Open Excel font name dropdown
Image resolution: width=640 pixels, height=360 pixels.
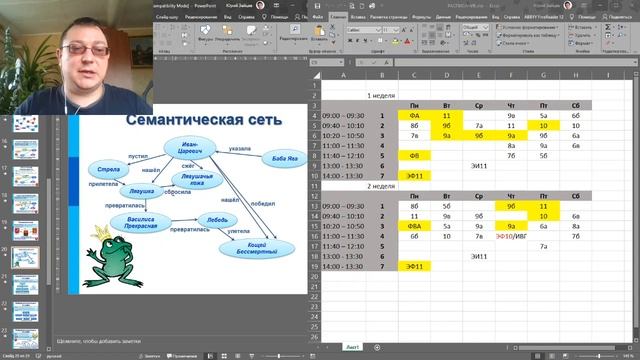[378, 30]
